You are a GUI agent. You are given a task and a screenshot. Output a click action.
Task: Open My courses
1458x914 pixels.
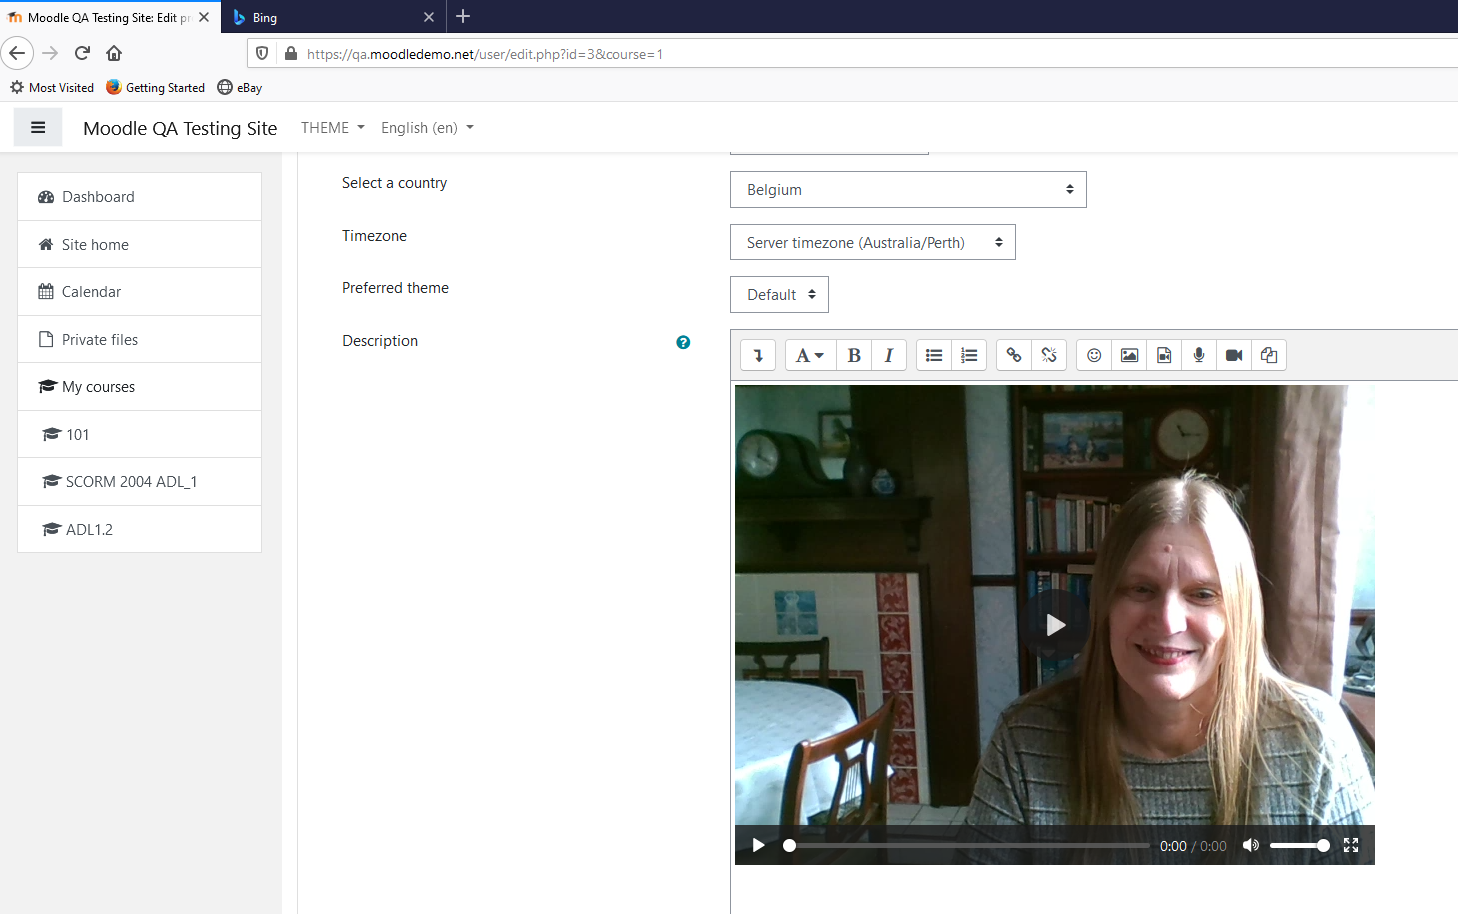tap(139, 387)
